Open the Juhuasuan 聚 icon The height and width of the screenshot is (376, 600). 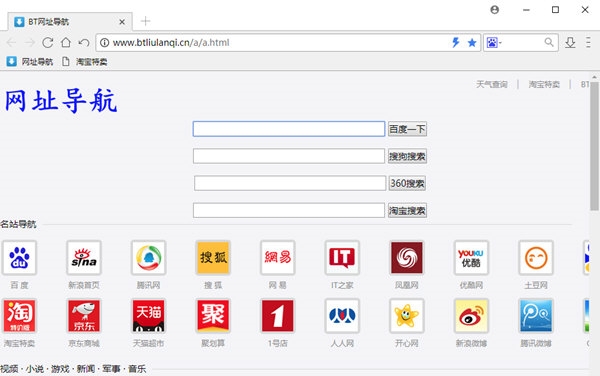click(213, 316)
